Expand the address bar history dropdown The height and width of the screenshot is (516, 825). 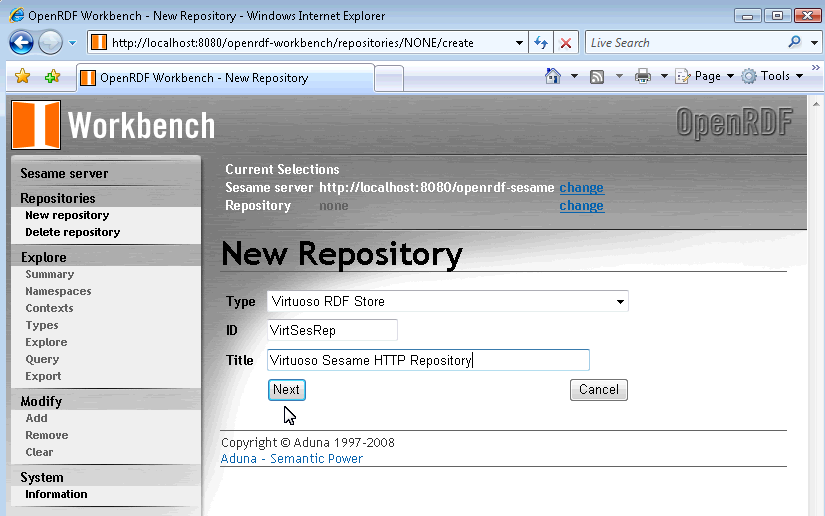tap(519, 43)
